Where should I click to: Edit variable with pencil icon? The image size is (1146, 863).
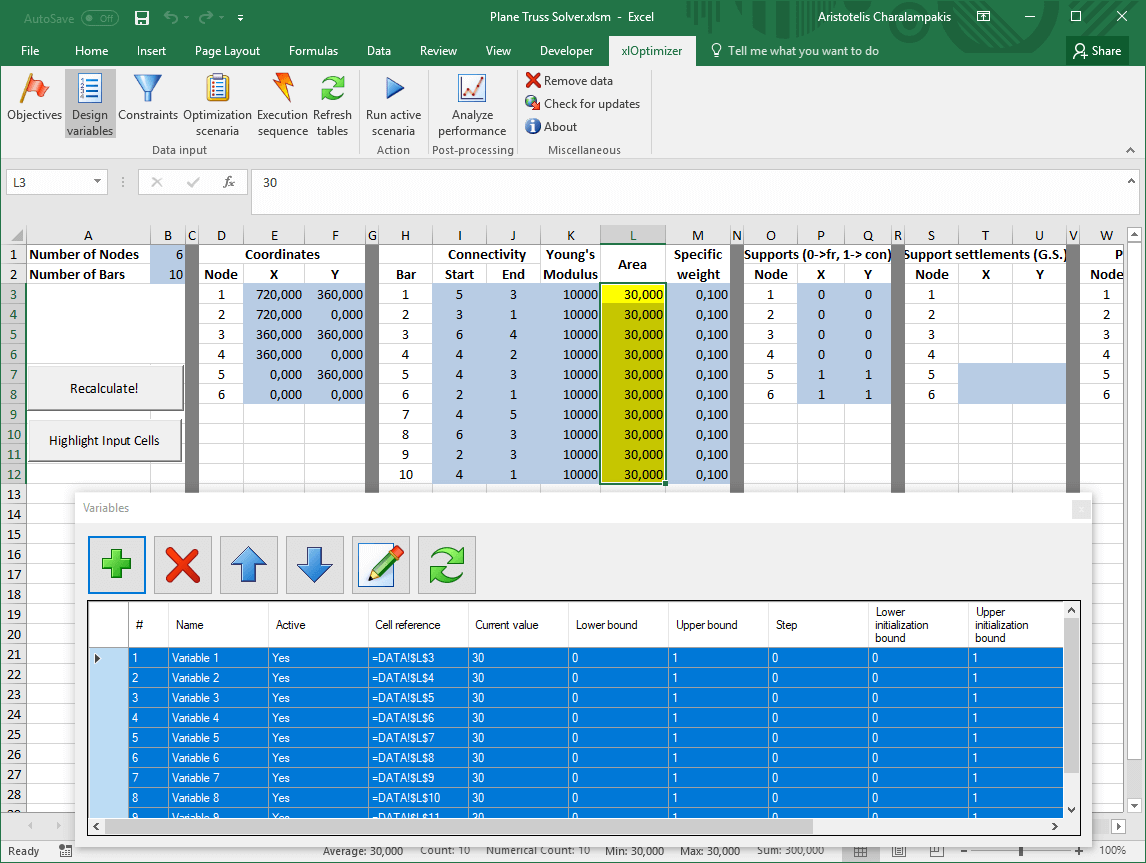click(381, 566)
